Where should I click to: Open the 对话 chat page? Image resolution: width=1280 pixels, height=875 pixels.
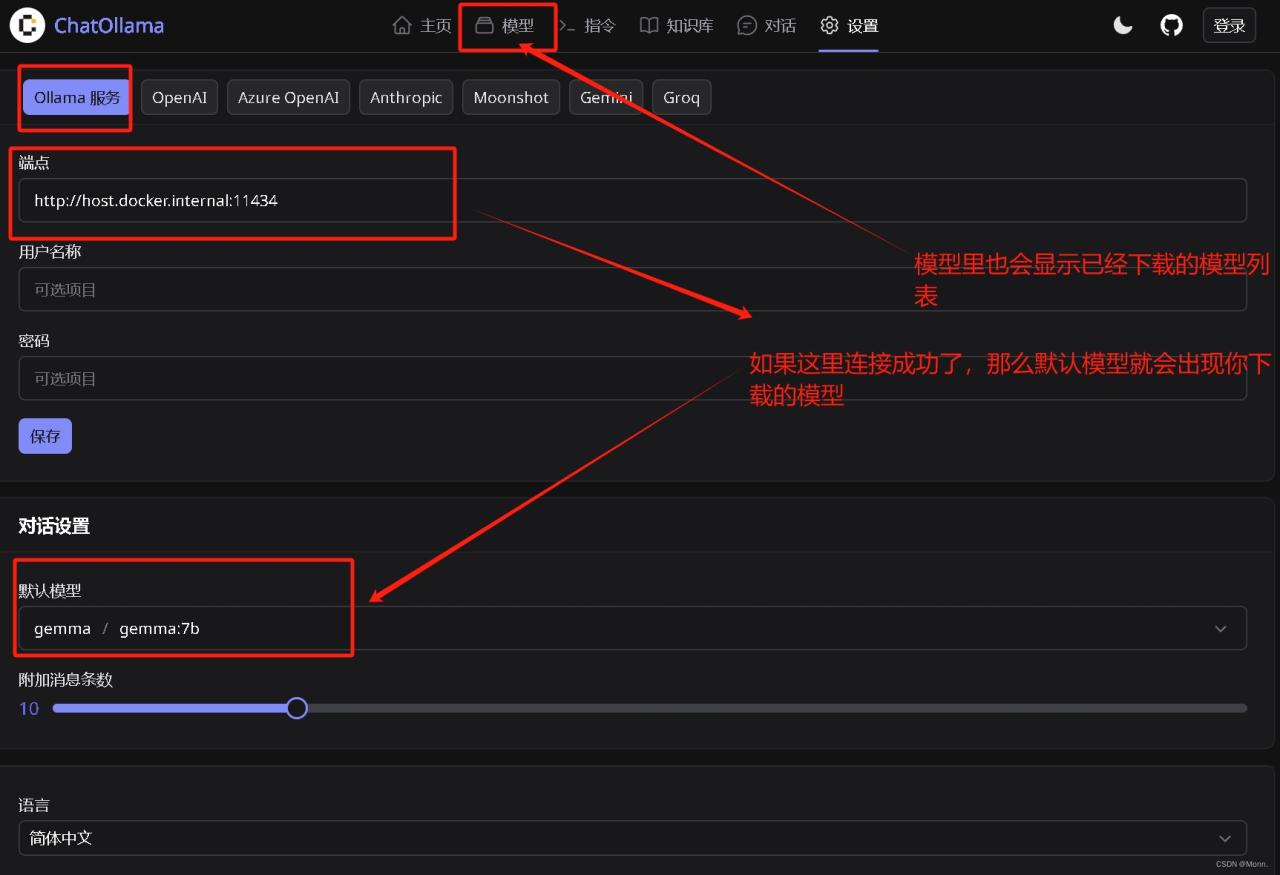coord(767,26)
